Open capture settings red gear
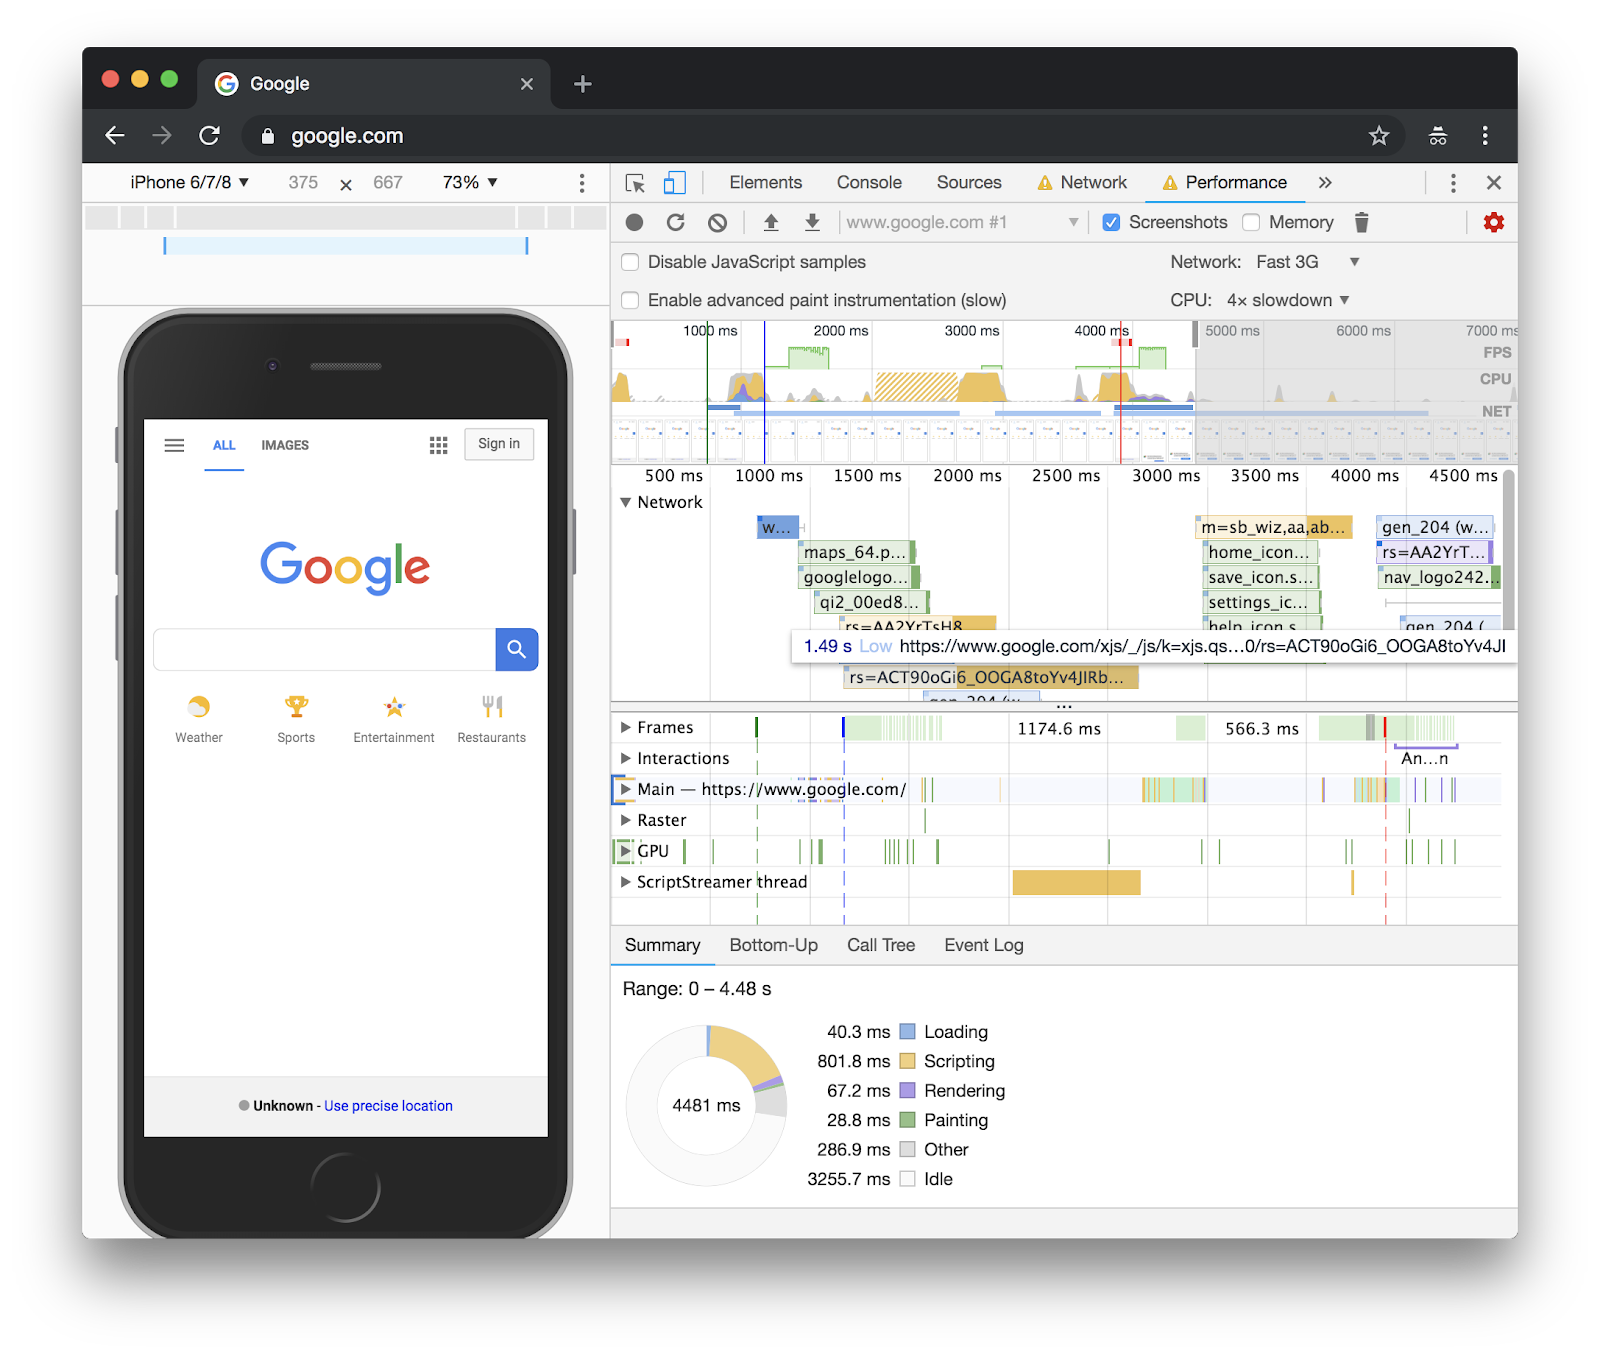The image size is (1600, 1356). pyautogui.click(x=1494, y=222)
